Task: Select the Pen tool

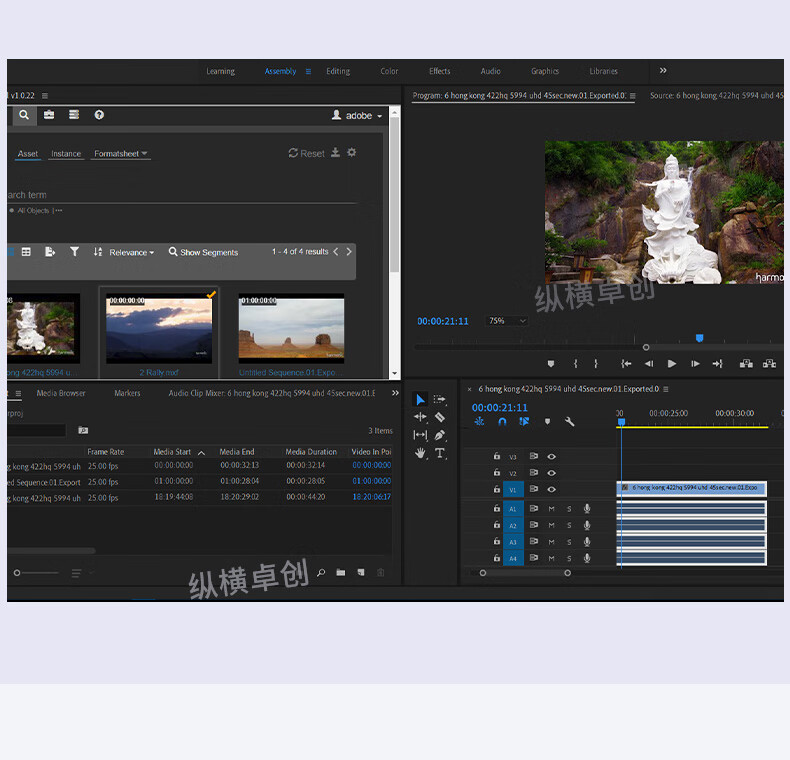Action: point(440,435)
